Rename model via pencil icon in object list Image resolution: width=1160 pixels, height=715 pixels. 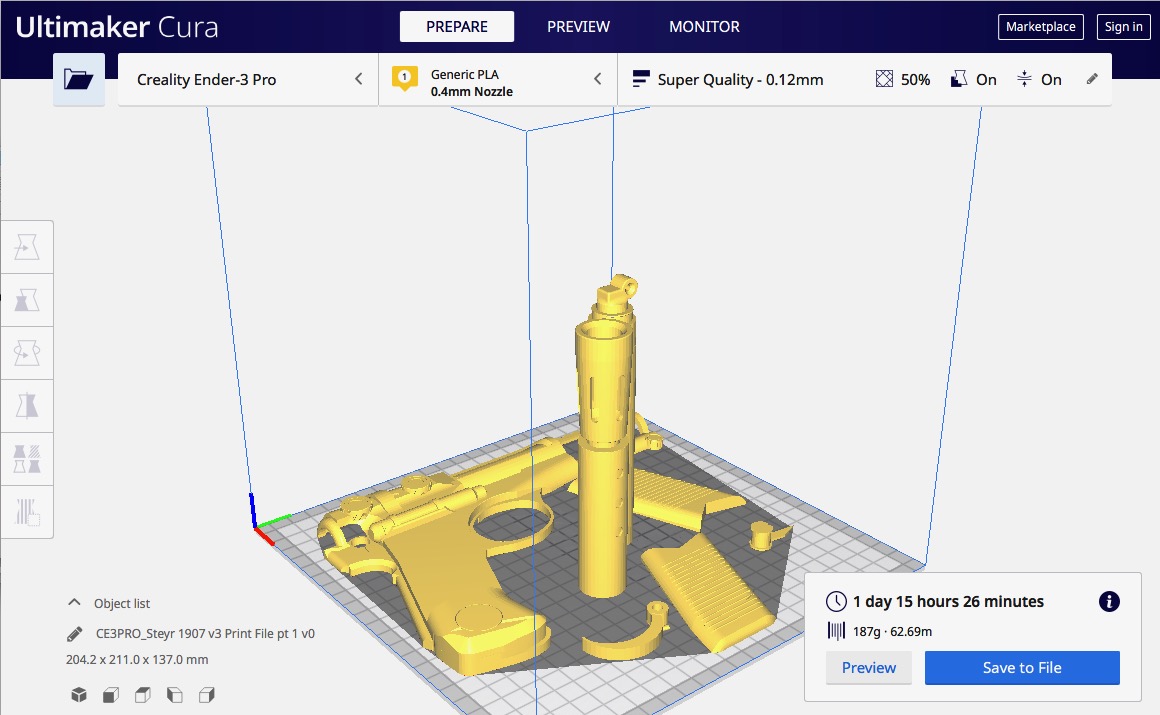(x=75, y=634)
